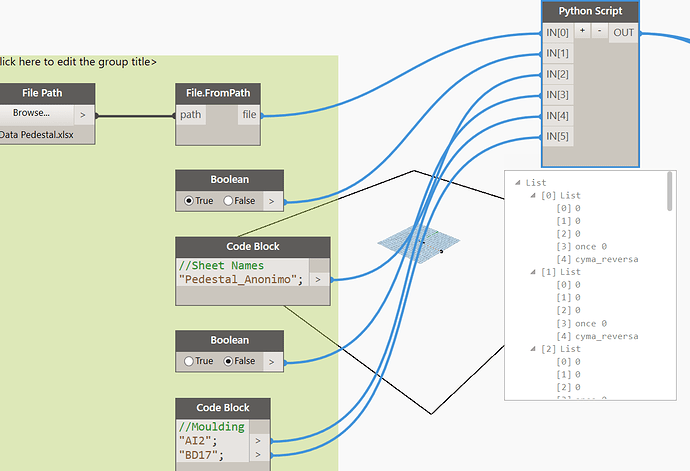
Task: Click the IN[0] port of Python Script
Action: (558, 33)
